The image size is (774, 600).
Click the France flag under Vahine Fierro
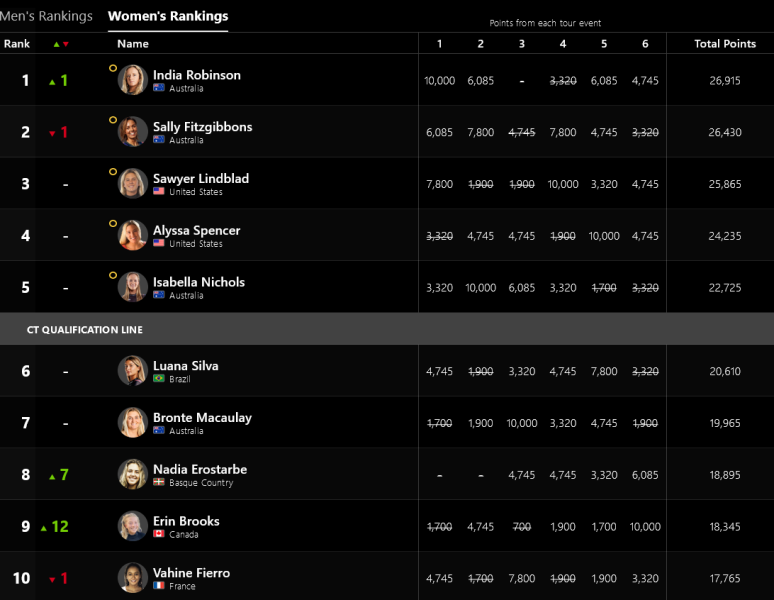[x=159, y=586]
